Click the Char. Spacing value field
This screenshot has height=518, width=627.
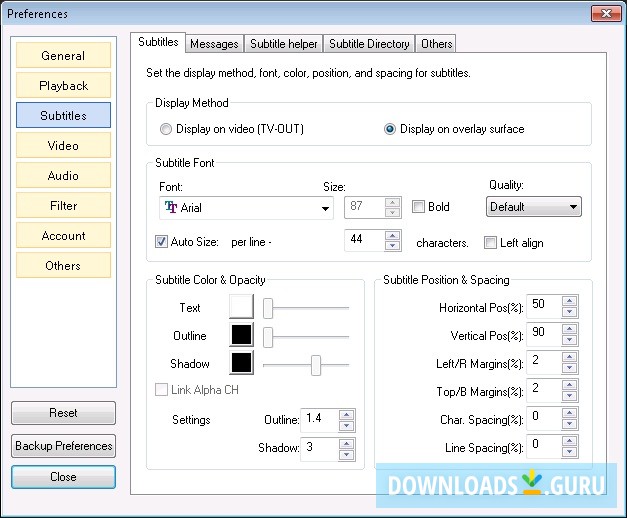[544, 418]
